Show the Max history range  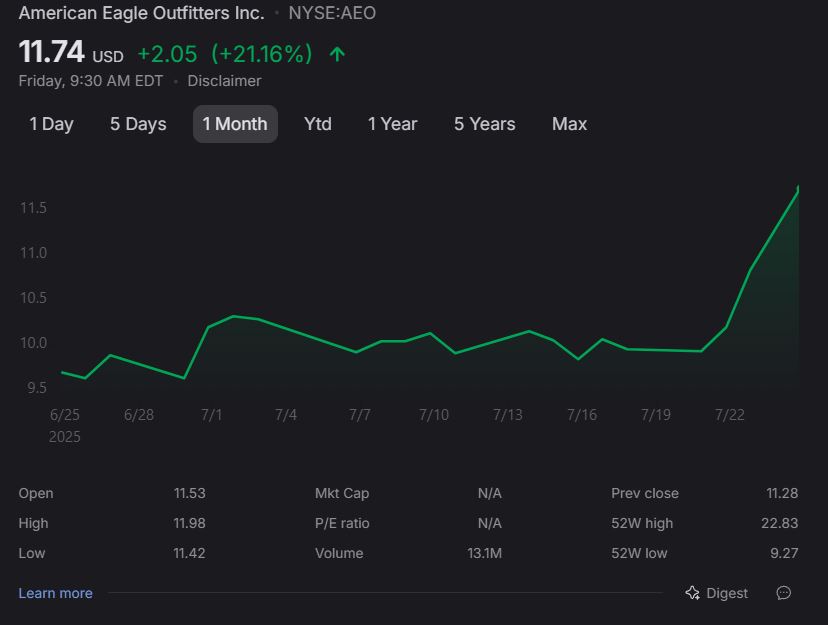569,124
